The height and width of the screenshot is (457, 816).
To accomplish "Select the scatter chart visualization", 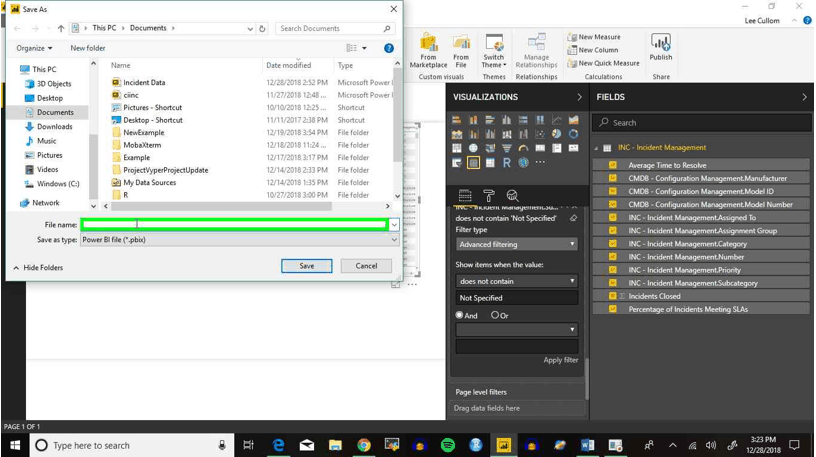I will 540,134.
